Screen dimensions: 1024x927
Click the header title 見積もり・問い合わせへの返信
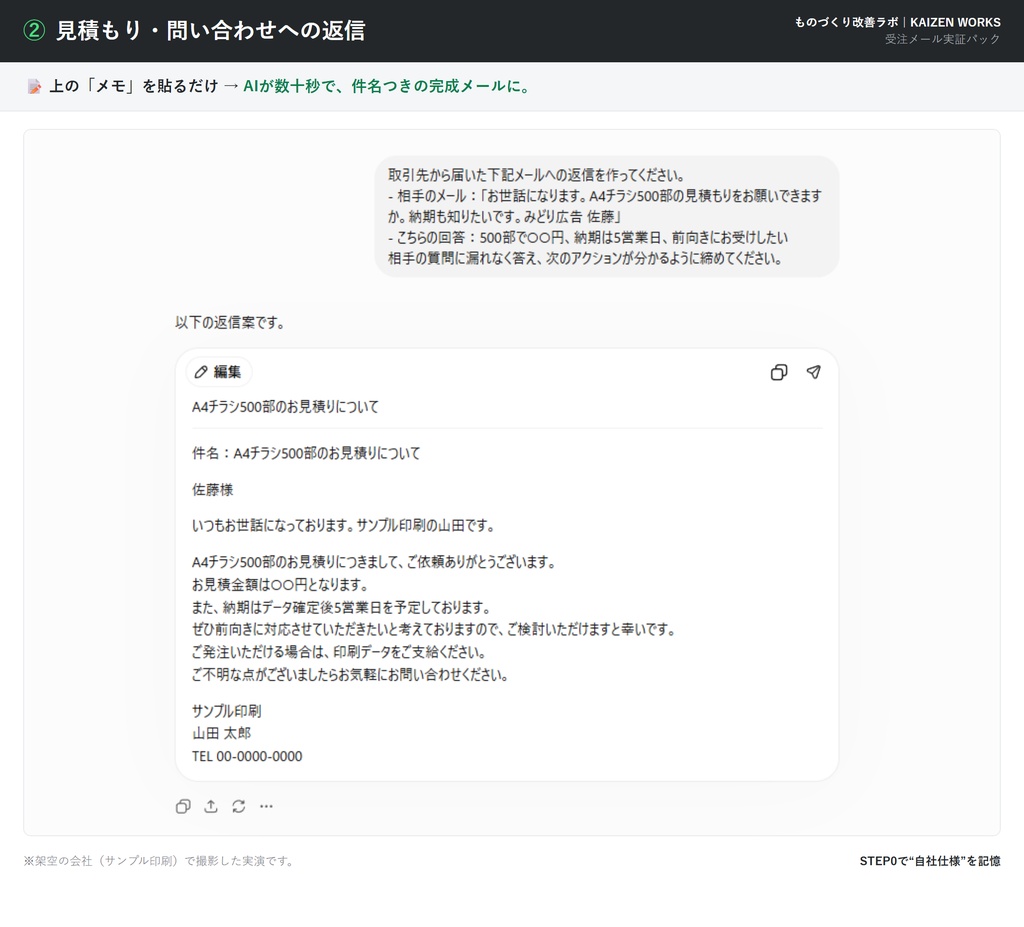(x=210, y=31)
